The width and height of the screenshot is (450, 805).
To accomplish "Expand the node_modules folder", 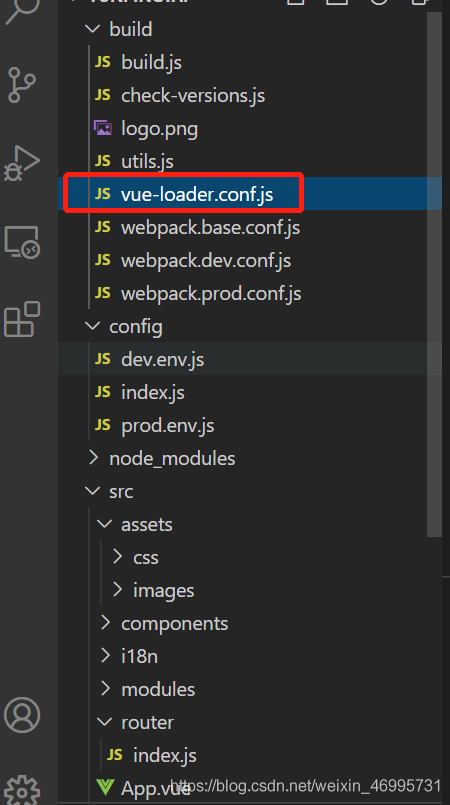I will click(x=93, y=458).
